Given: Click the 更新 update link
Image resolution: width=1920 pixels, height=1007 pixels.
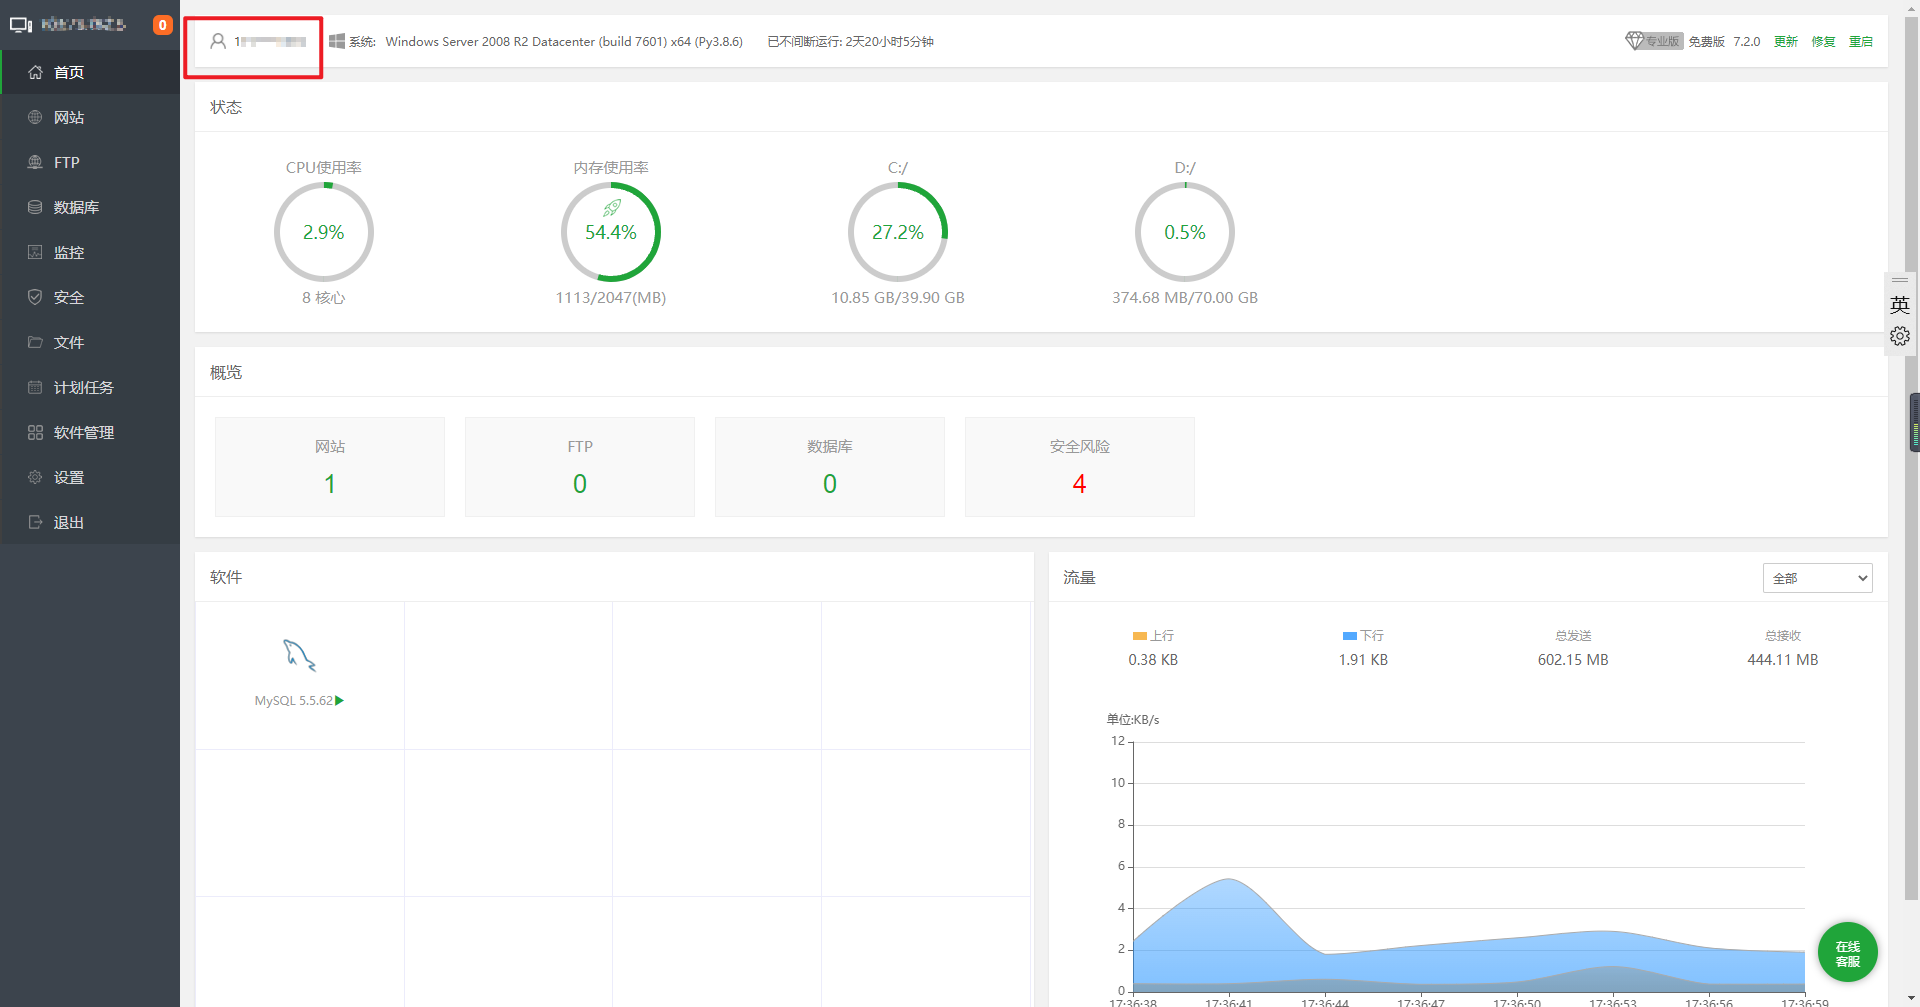Looking at the screenshot, I should click(x=1786, y=41).
